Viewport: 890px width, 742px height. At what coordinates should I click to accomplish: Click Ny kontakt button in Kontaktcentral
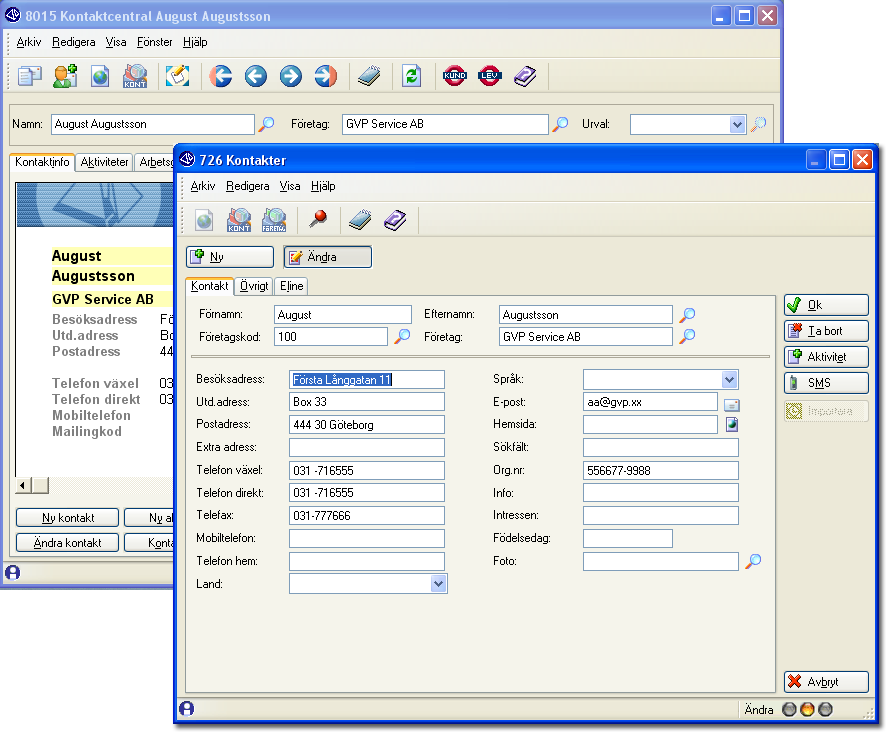tap(68, 518)
